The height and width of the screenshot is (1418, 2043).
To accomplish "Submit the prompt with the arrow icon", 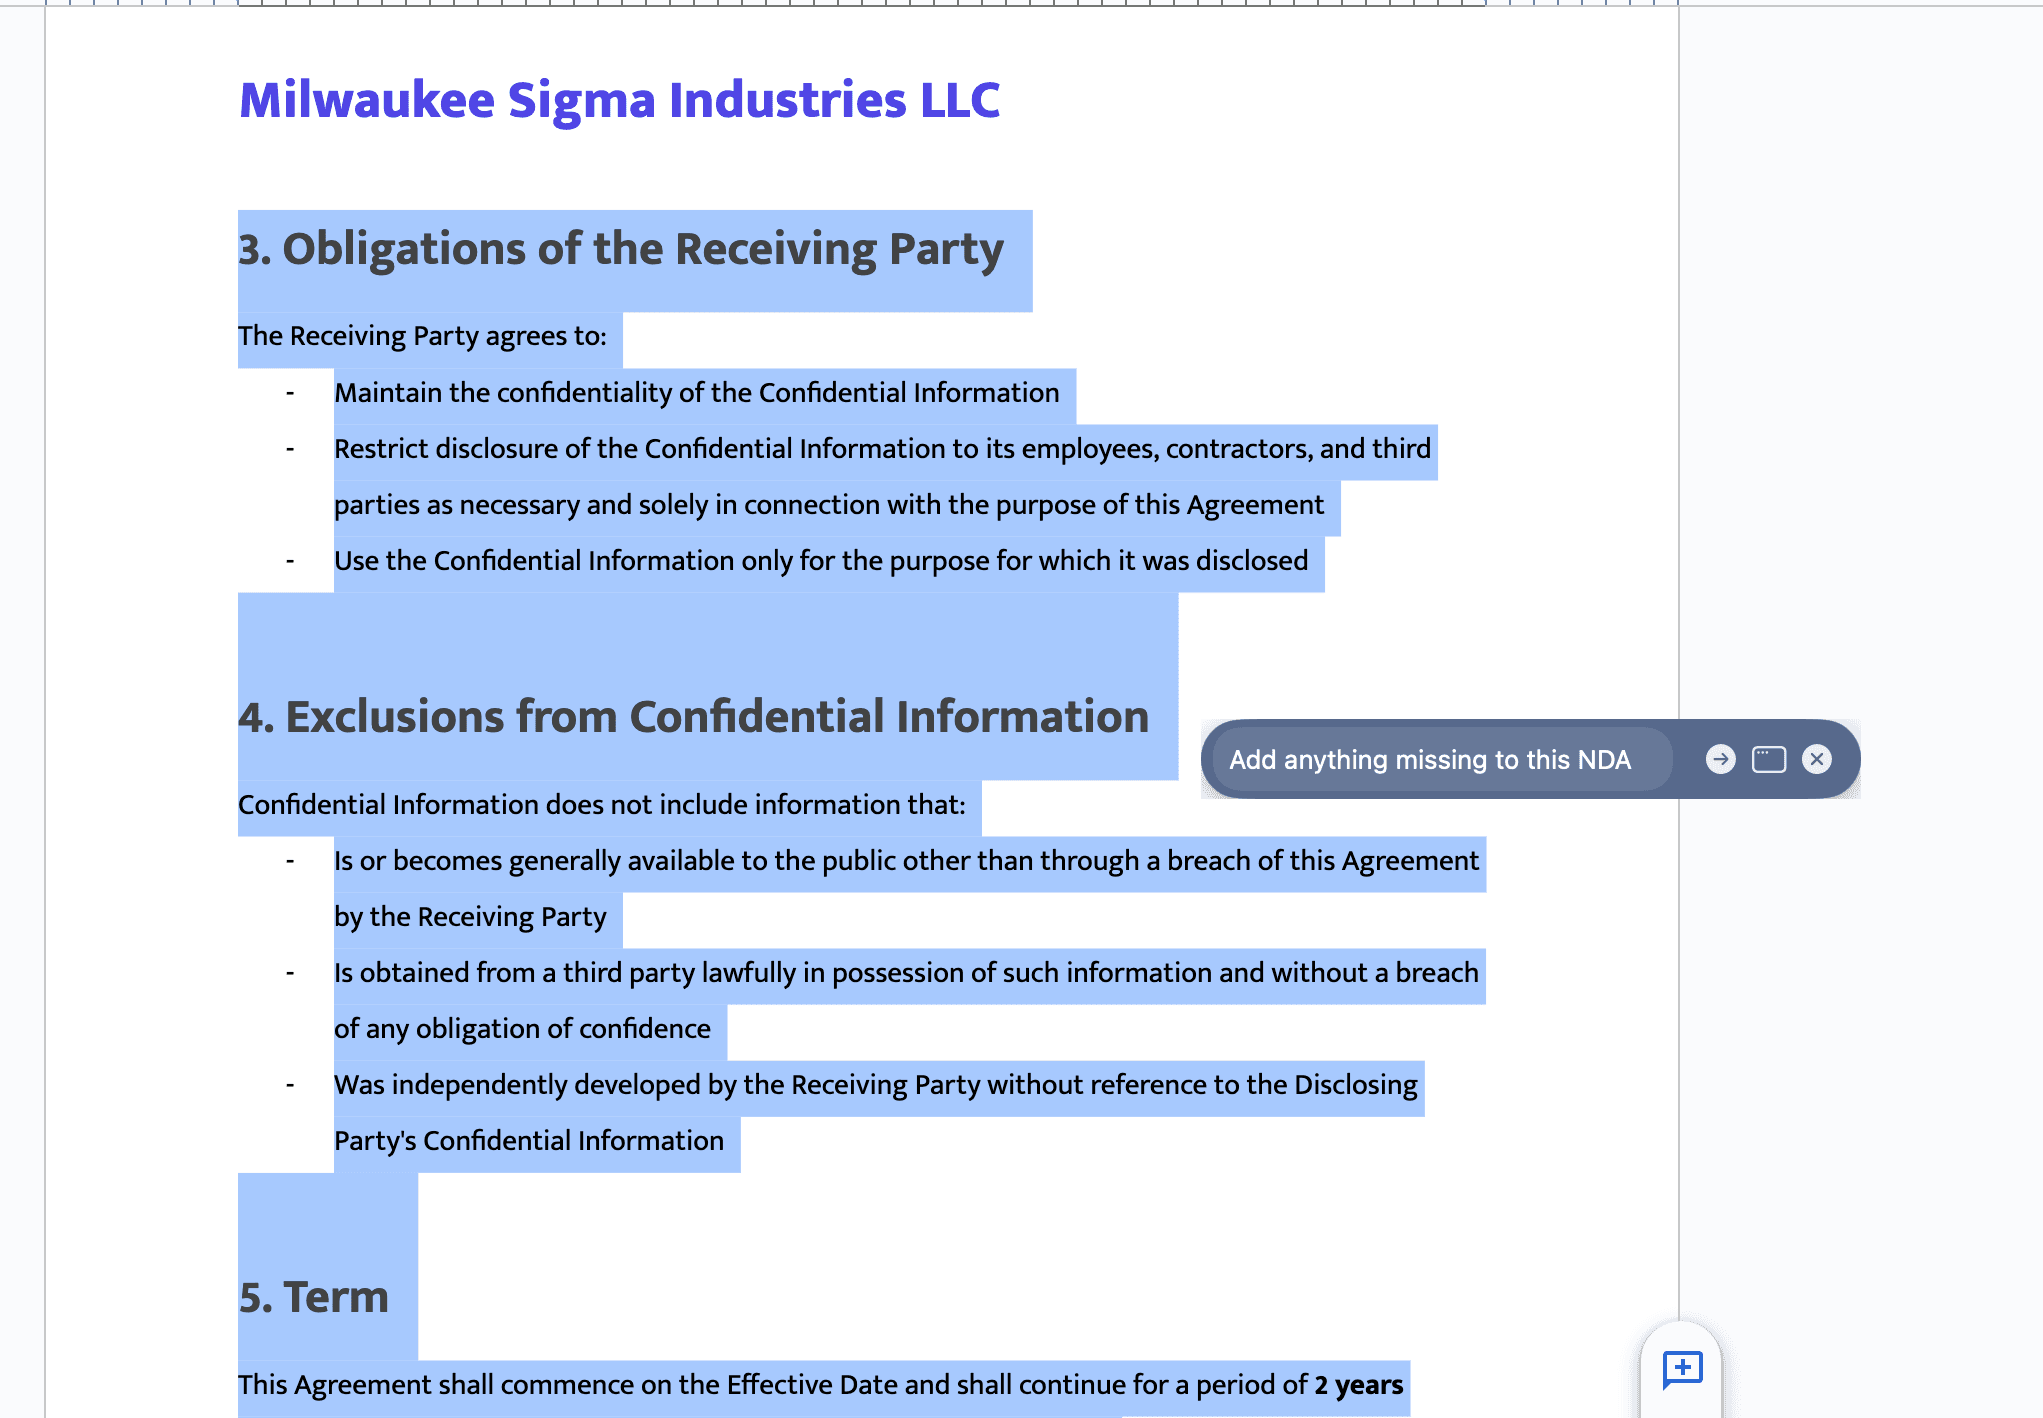I will [x=1720, y=759].
